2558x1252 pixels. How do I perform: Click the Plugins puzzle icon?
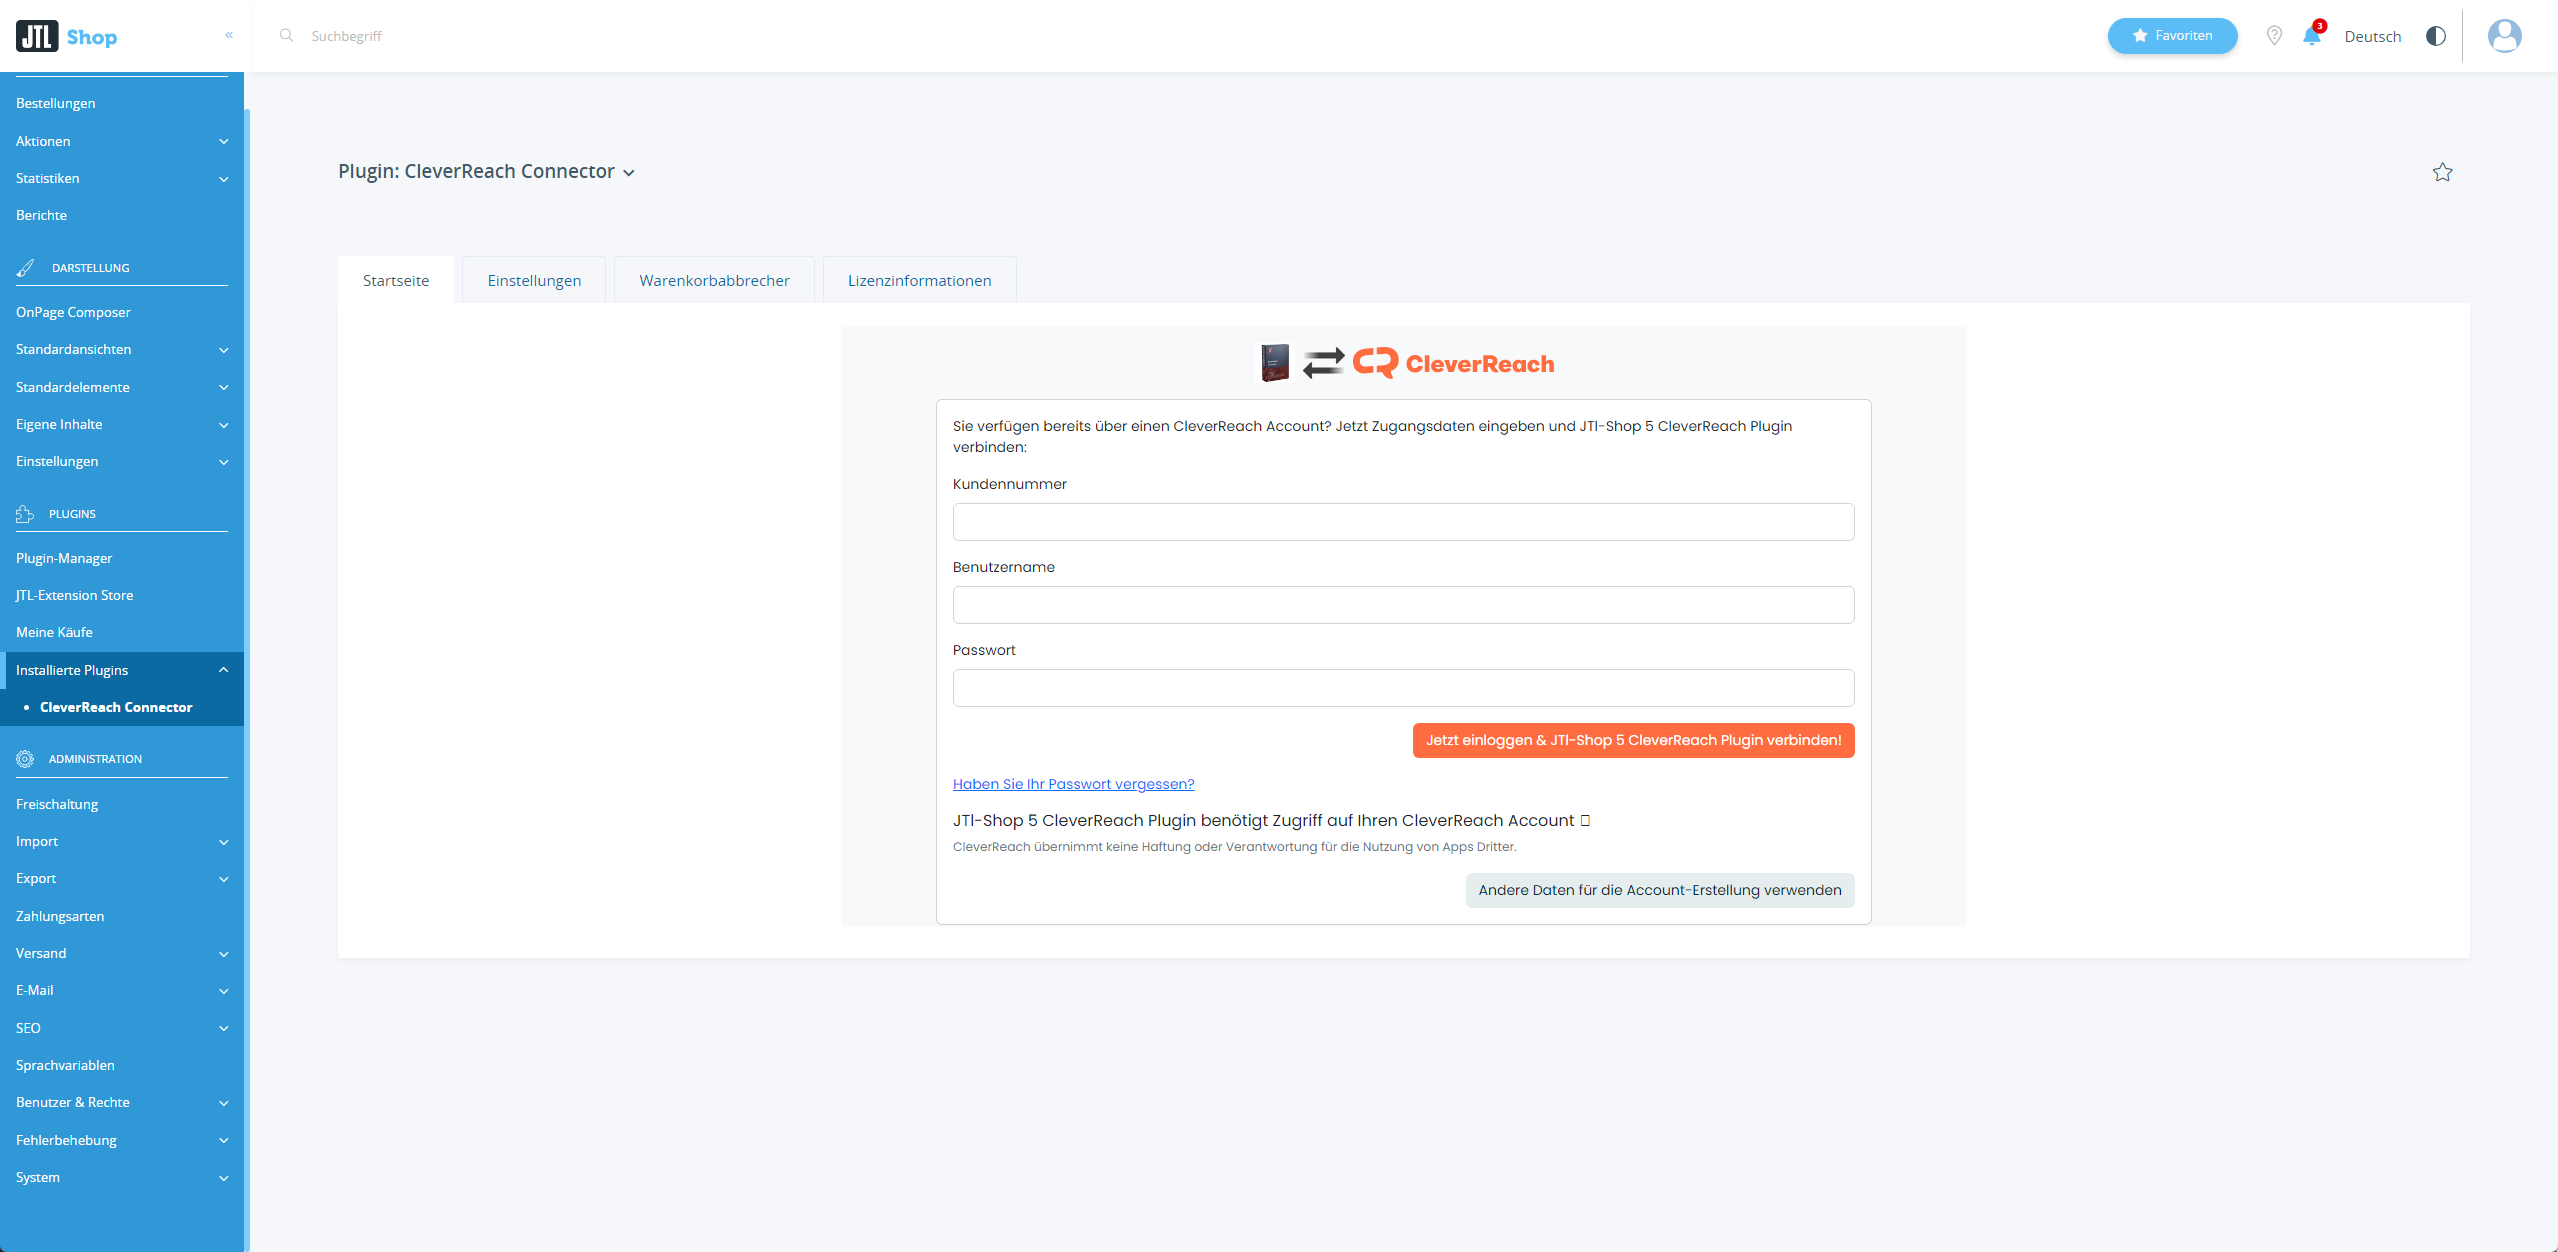coord(25,514)
